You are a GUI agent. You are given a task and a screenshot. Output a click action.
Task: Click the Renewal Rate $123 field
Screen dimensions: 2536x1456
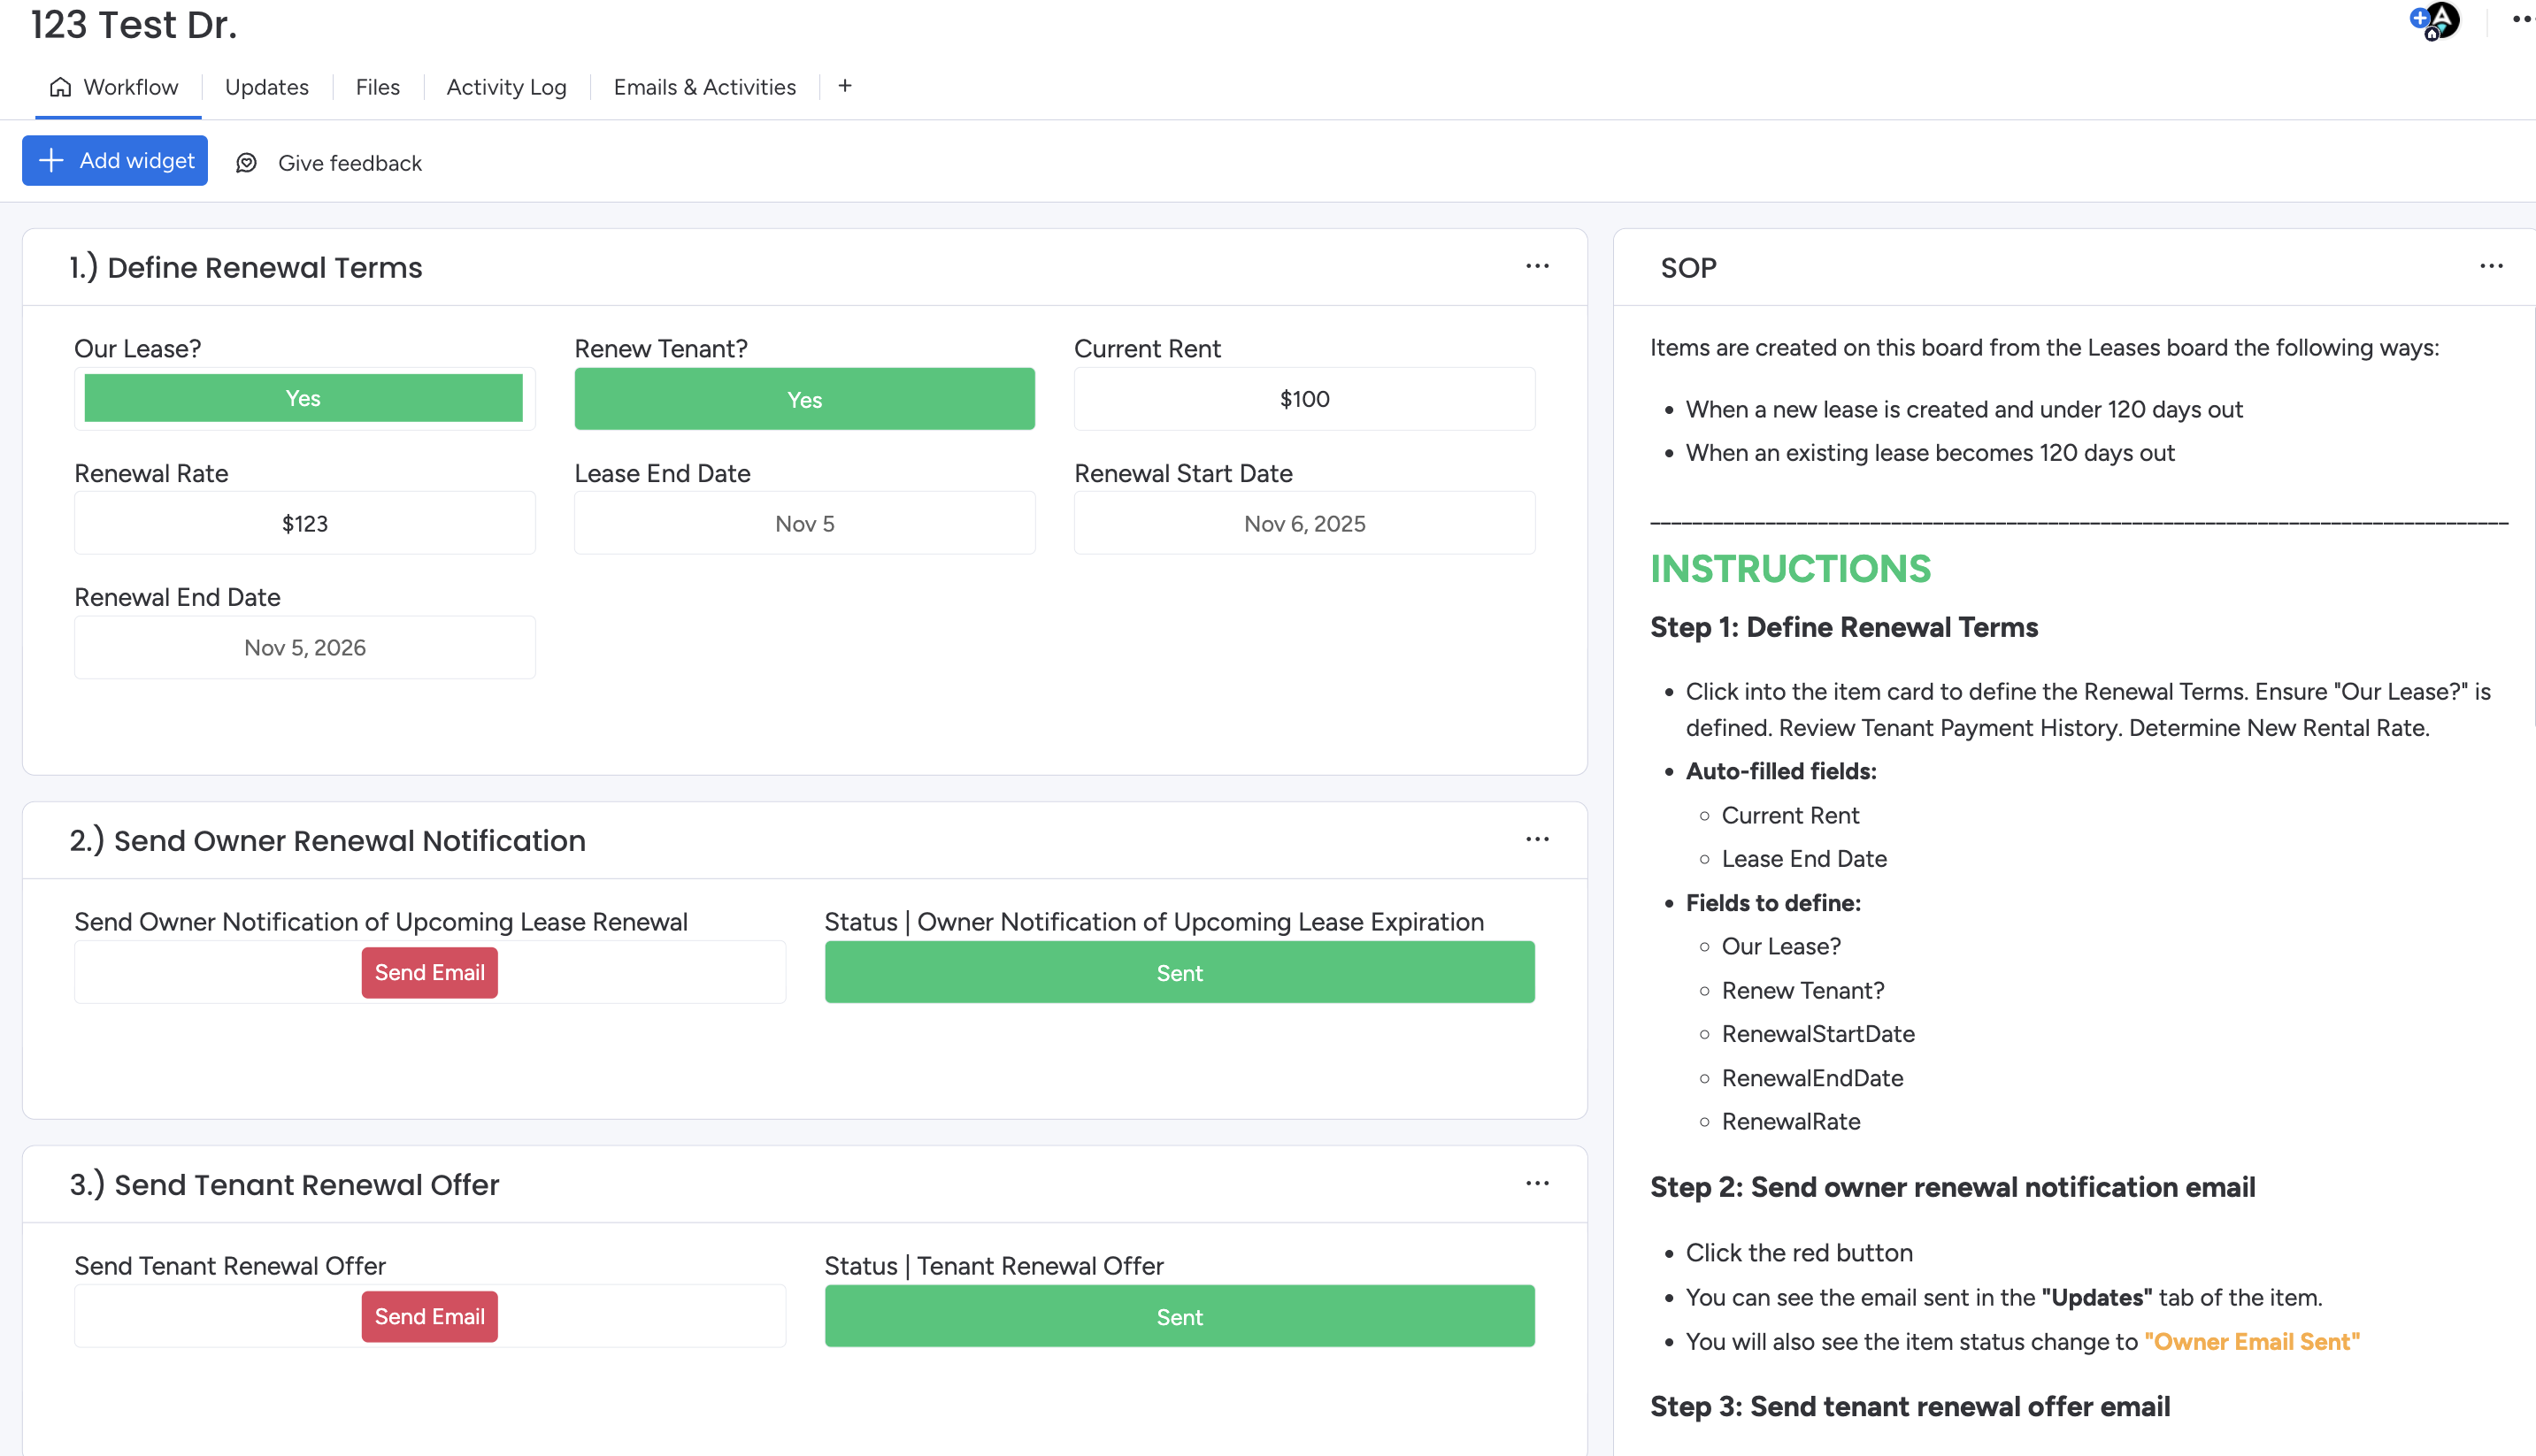pyautogui.click(x=304, y=523)
